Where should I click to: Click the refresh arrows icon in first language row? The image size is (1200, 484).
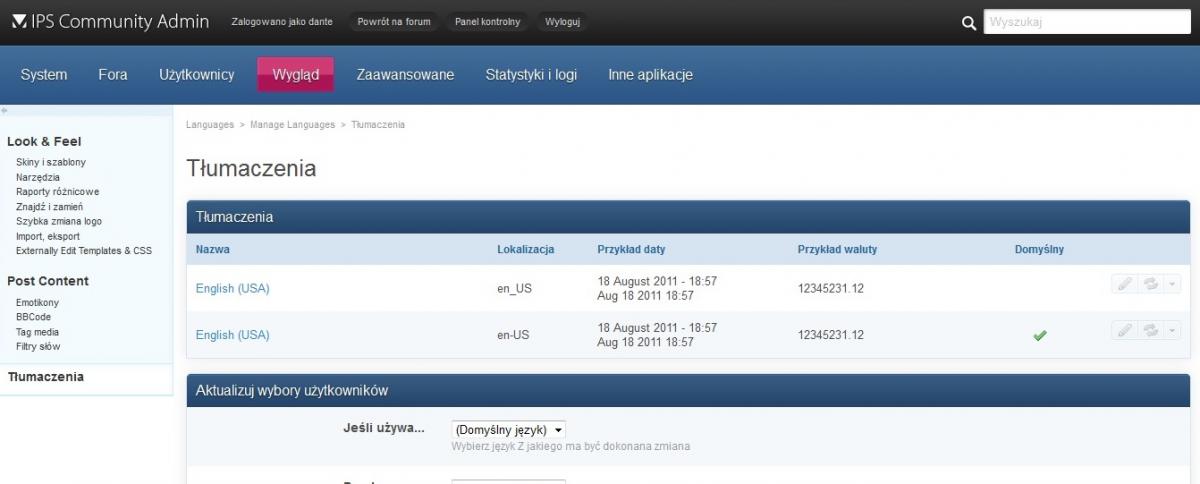[x=1151, y=284]
